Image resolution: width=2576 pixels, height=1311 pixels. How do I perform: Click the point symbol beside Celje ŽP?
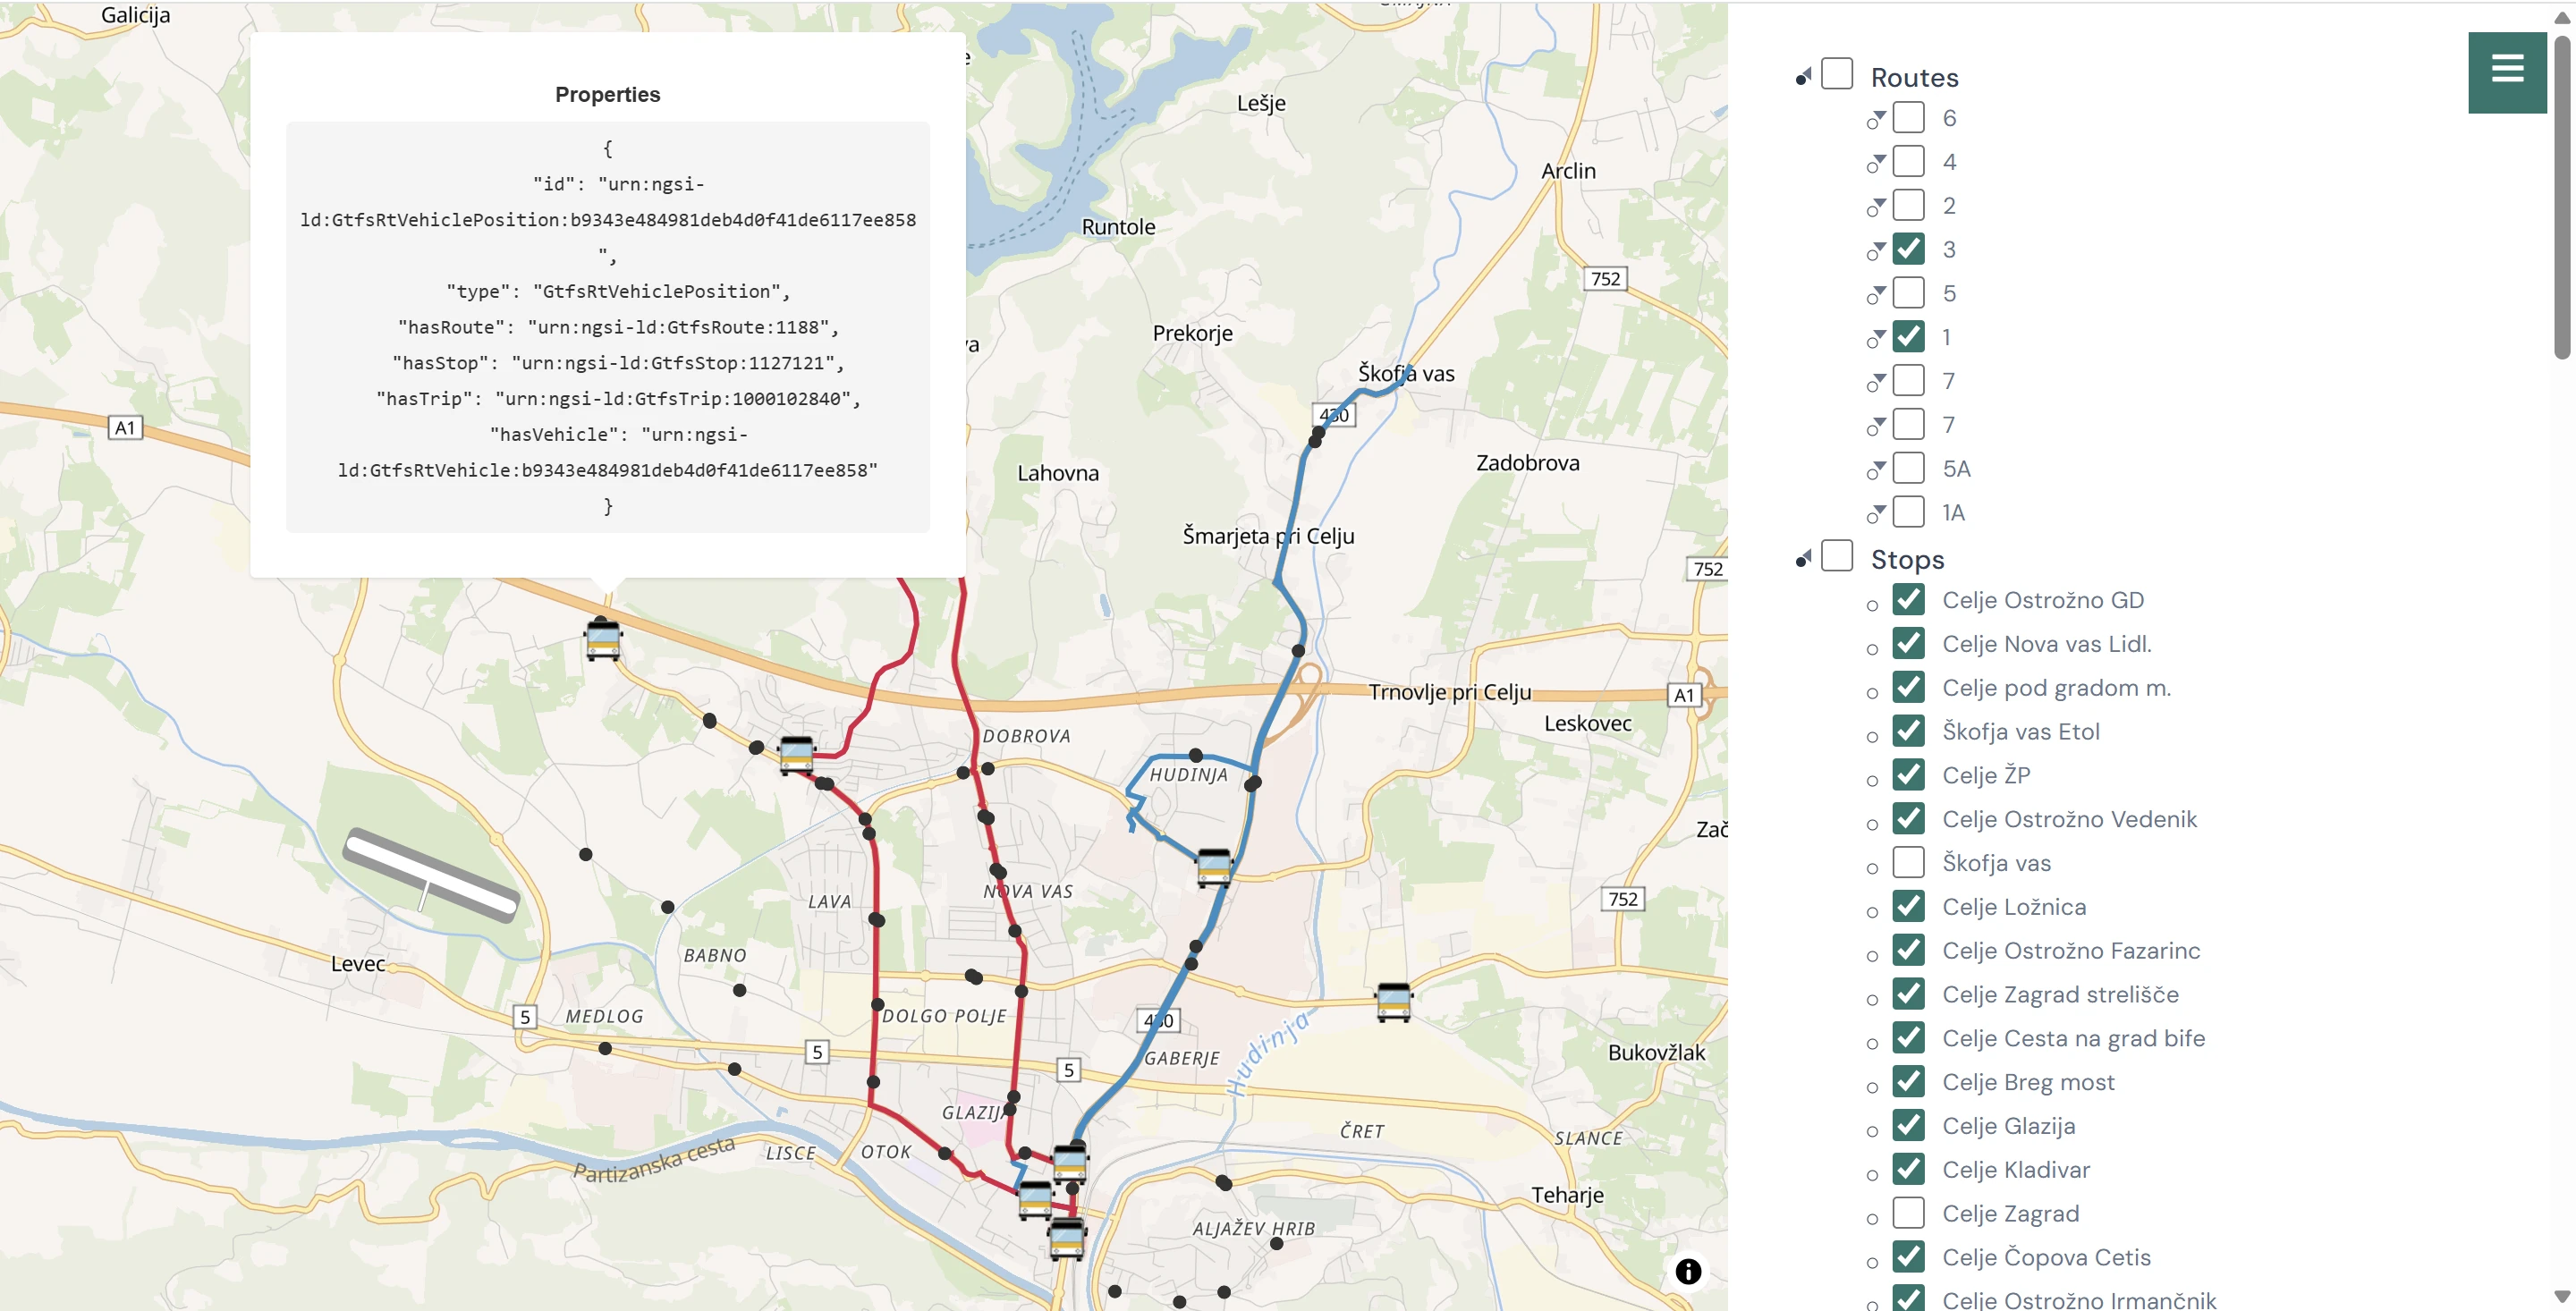point(1872,780)
